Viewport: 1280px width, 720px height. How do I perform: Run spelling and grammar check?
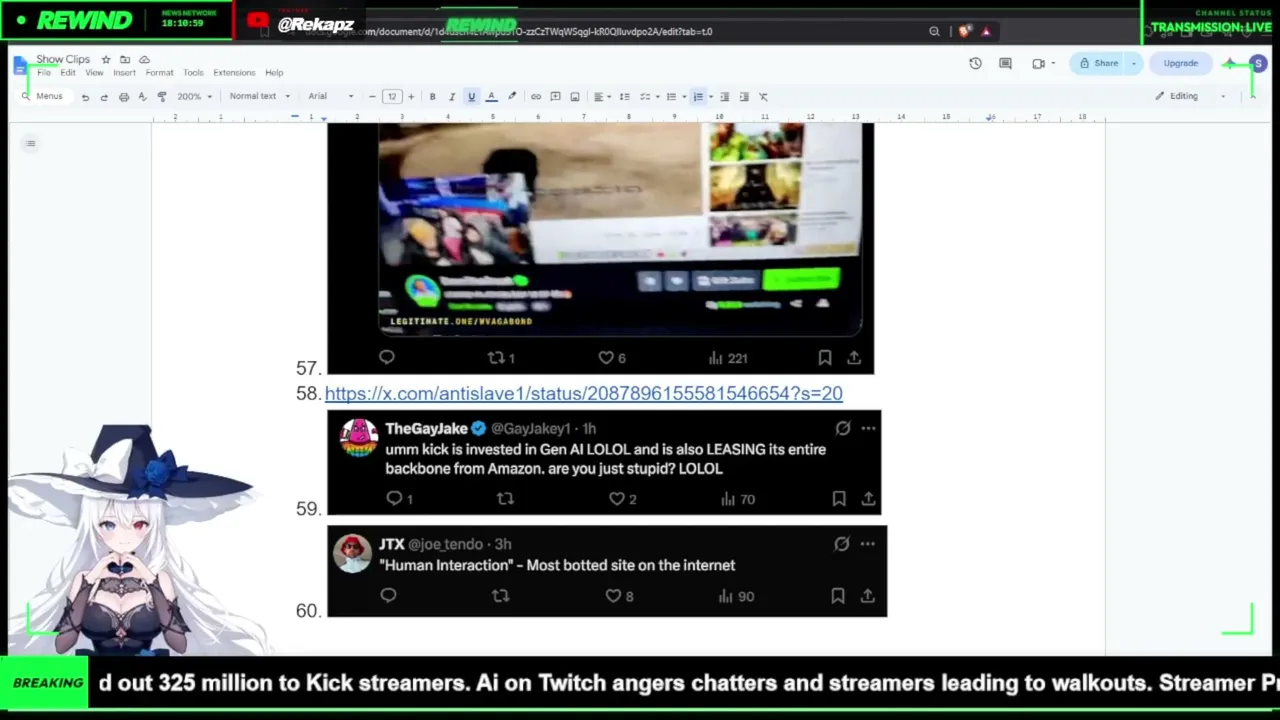142,97
